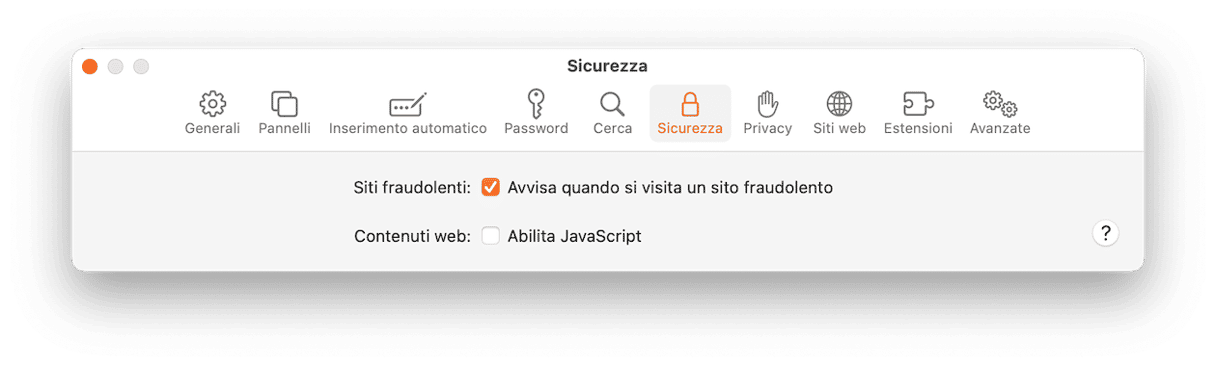1216x366 pixels.
Task: Uncheck the fraudulent site warning checkbox
Action: coord(490,187)
